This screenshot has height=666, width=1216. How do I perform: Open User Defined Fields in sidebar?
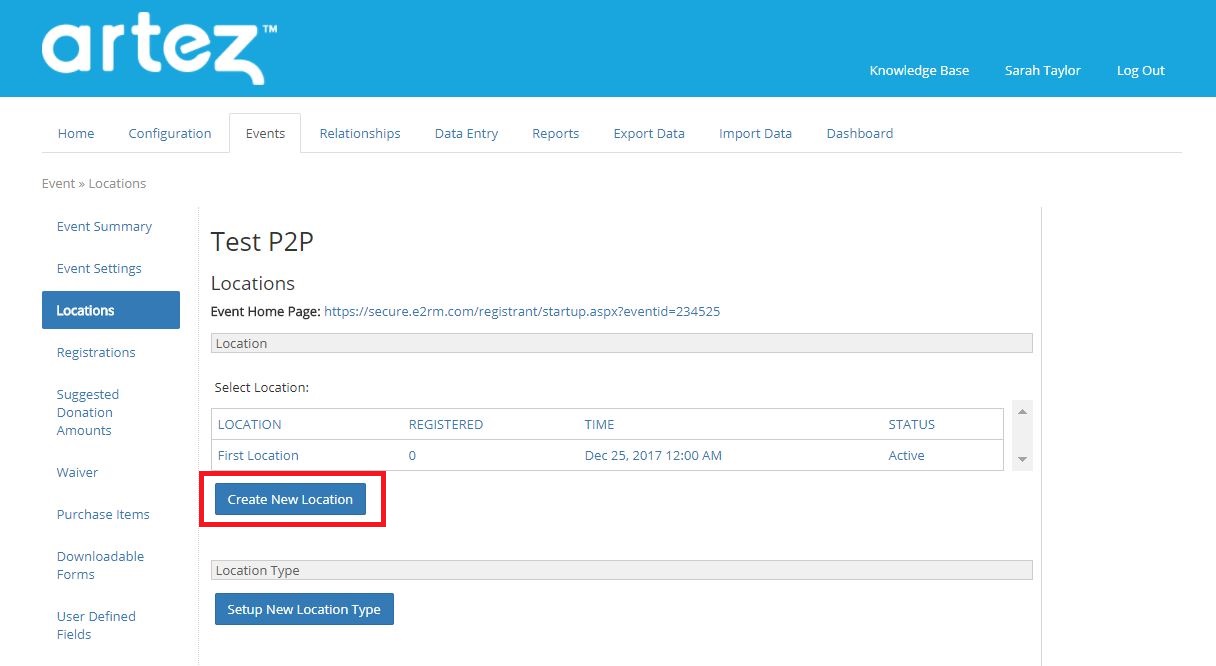pos(96,625)
